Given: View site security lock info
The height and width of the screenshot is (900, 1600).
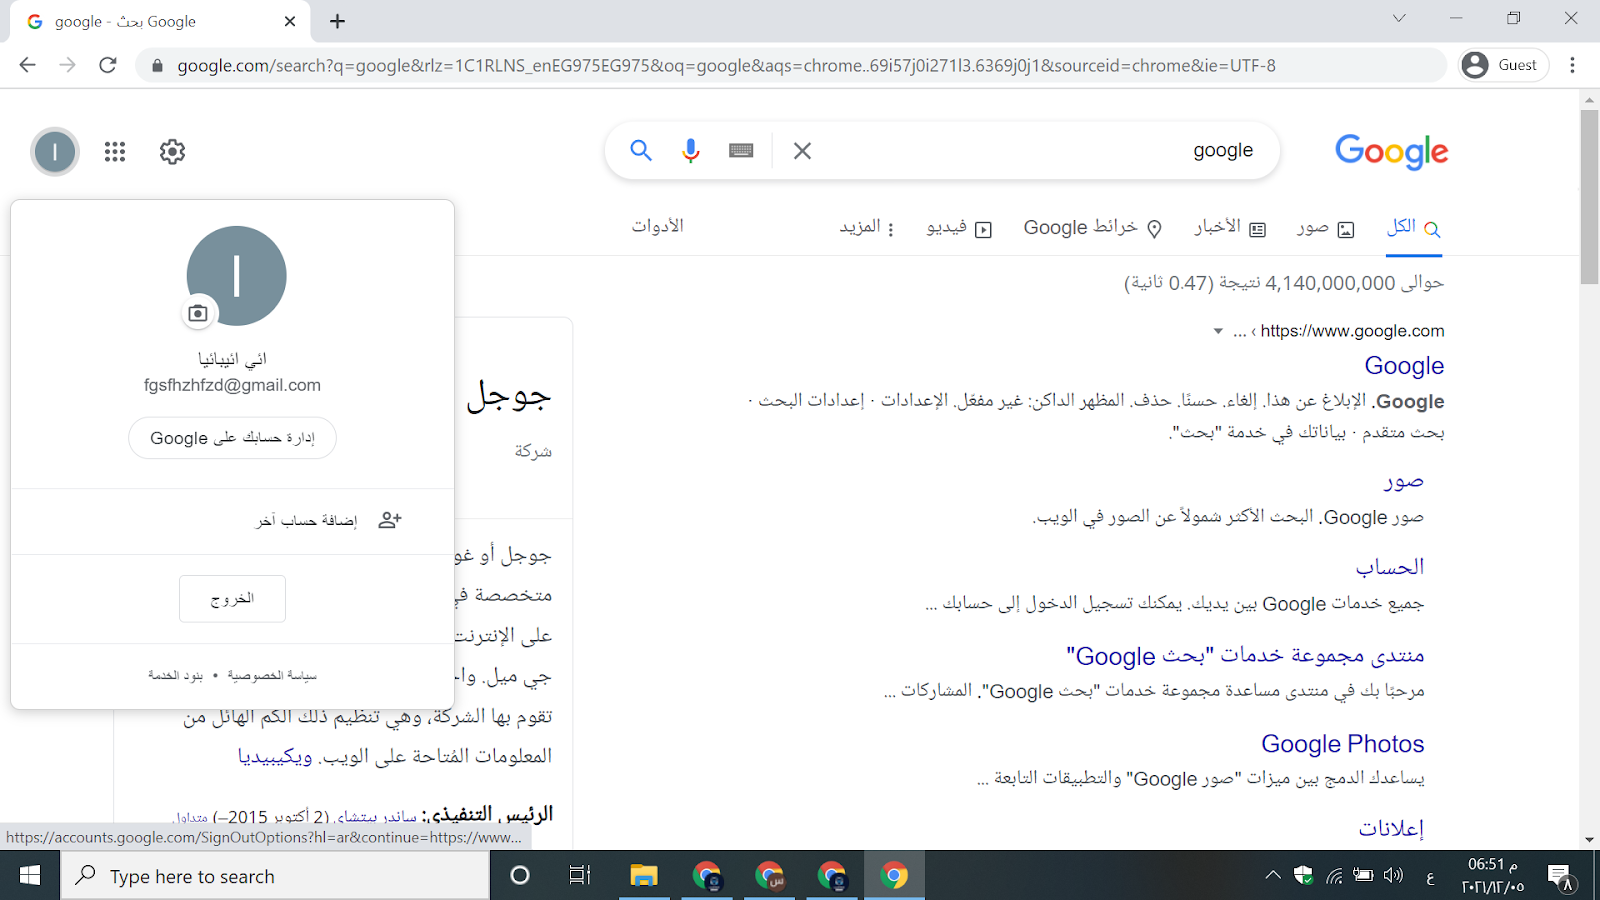Looking at the screenshot, I should point(157,66).
